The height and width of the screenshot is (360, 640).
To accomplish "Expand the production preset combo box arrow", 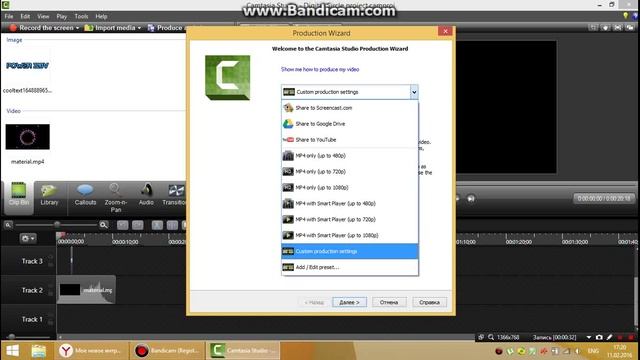I will click(x=414, y=92).
